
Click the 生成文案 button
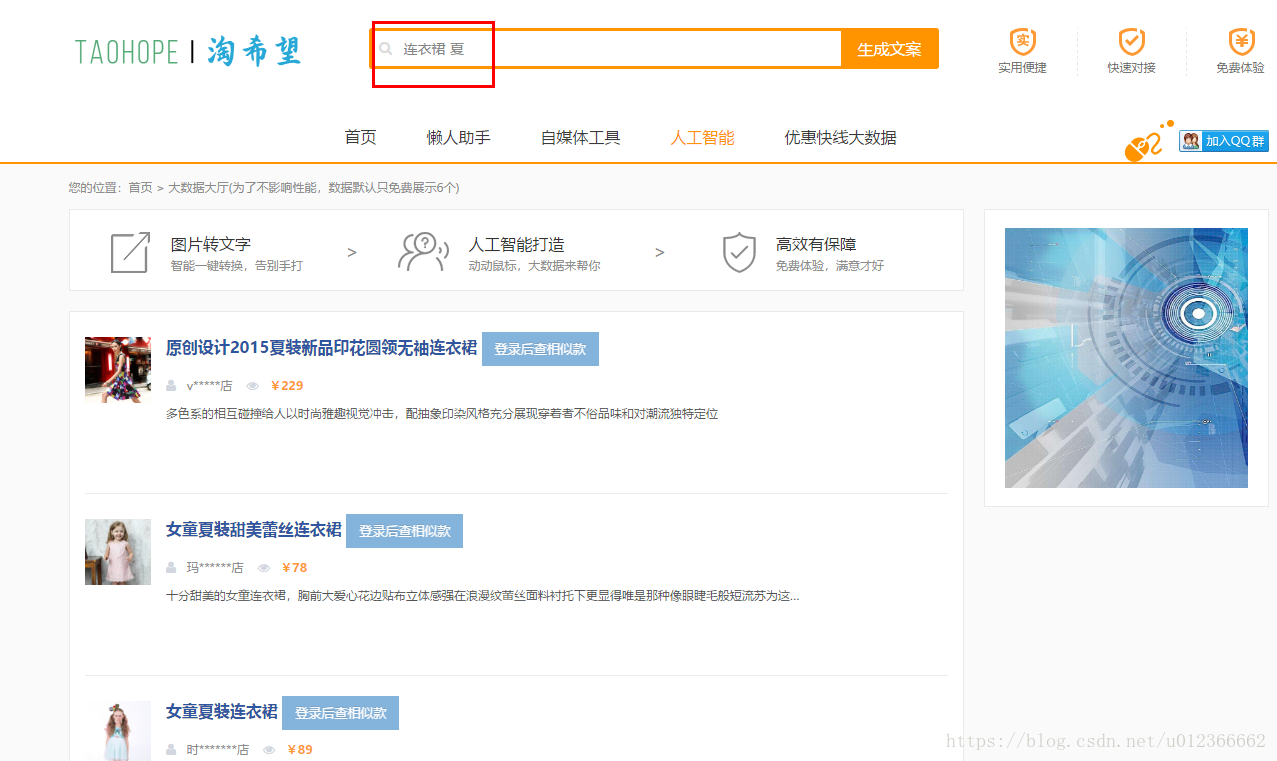890,49
